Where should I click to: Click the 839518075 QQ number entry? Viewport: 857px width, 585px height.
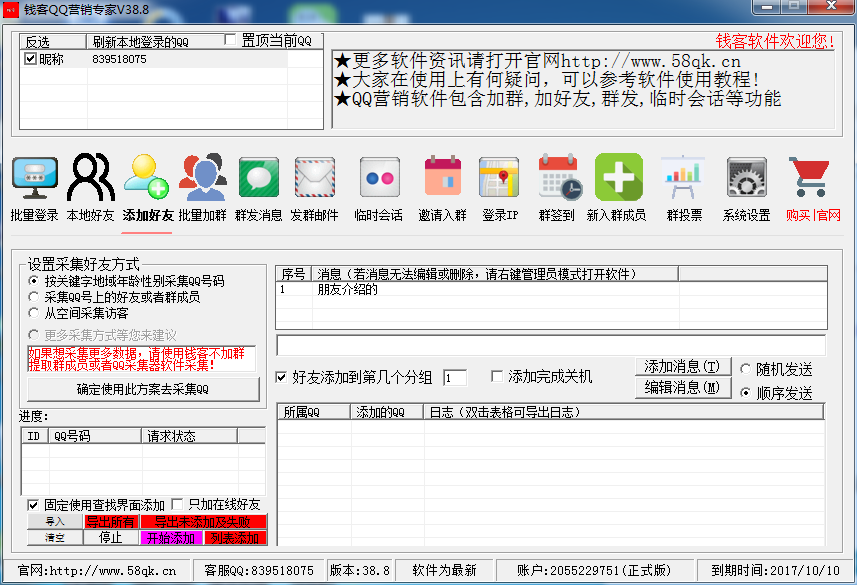(119, 59)
